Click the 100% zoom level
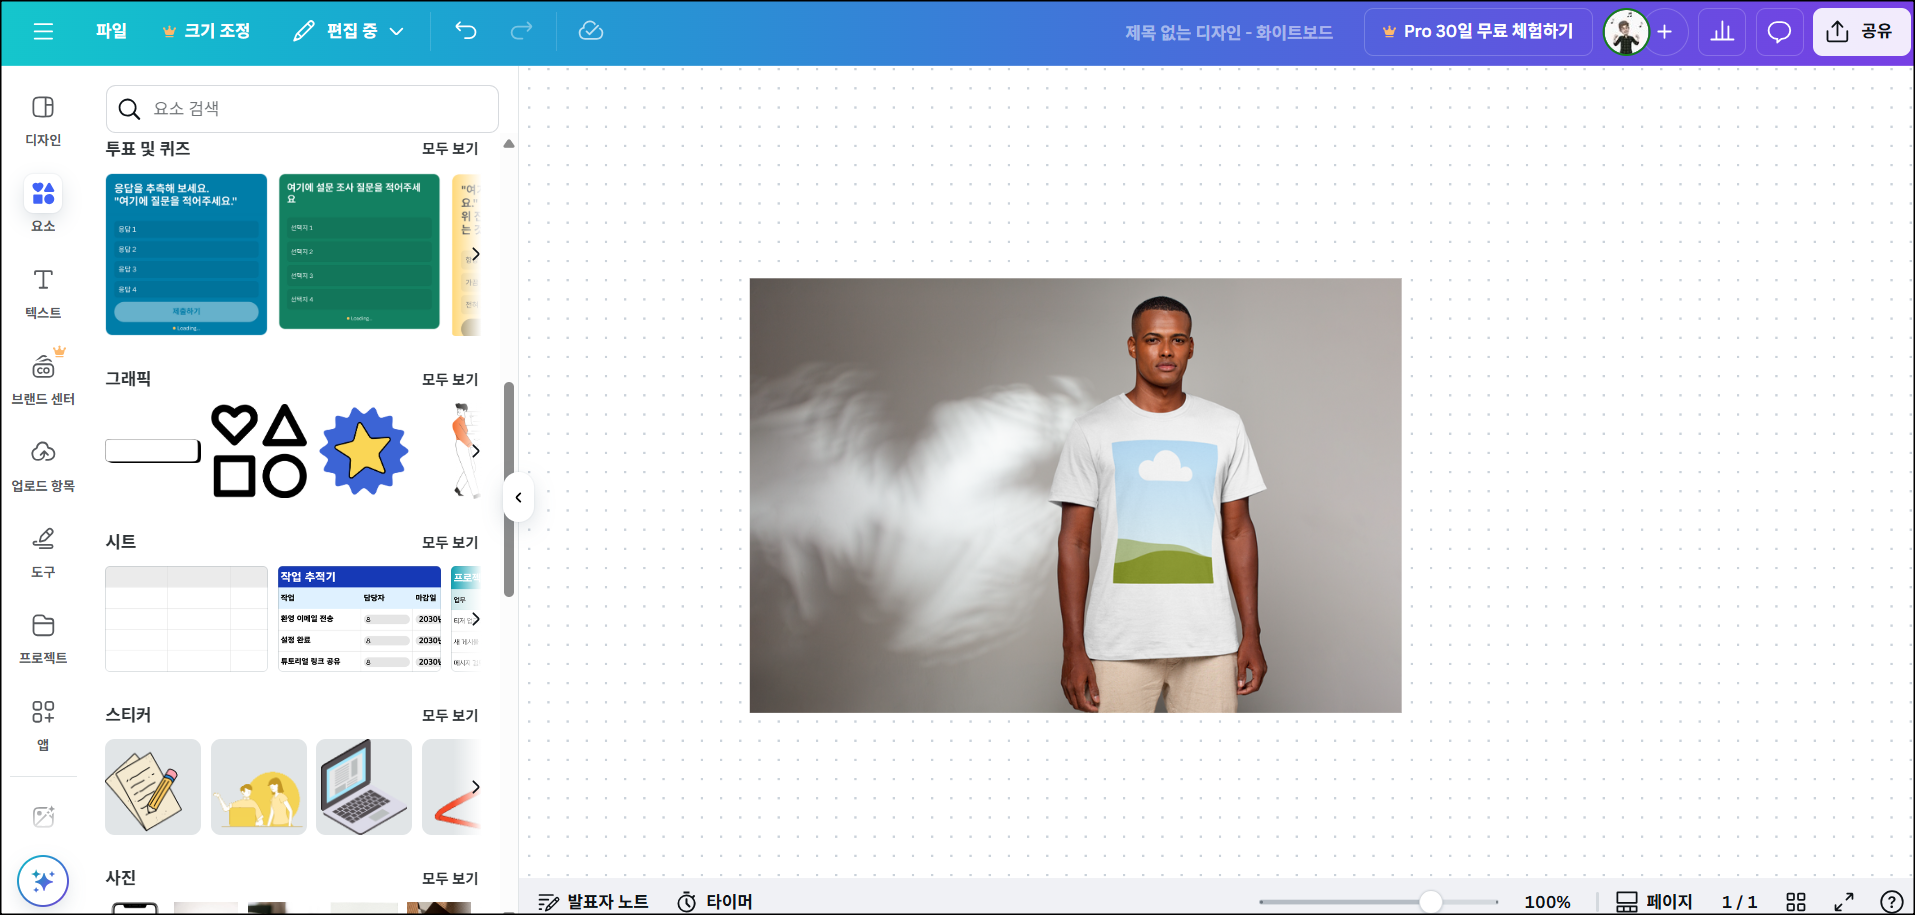The width and height of the screenshot is (1915, 915). [x=1547, y=901]
